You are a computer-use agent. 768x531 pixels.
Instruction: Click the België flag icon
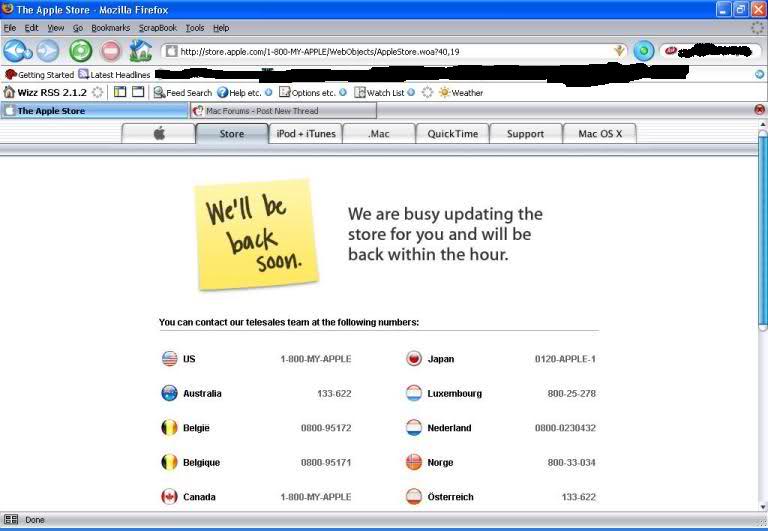pos(169,427)
